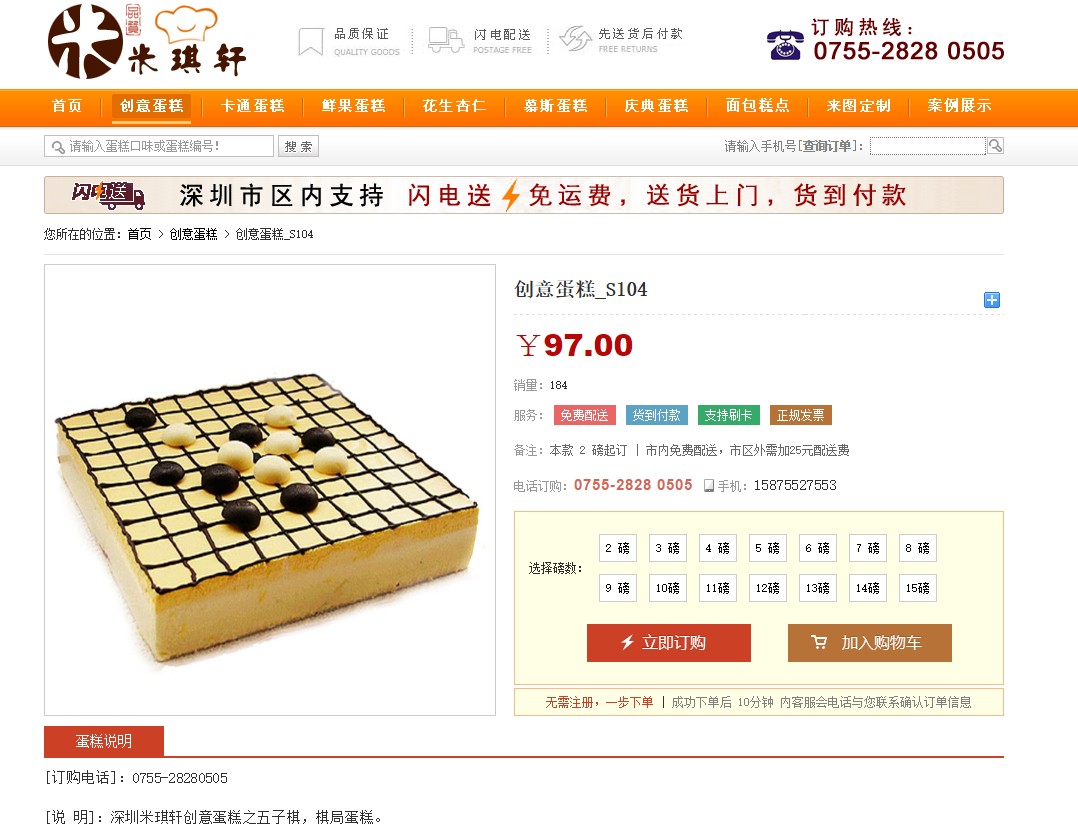Click the Mi Qi Xuan bakery logo
Image resolution: width=1078 pixels, height=826 pixels.
147,41
